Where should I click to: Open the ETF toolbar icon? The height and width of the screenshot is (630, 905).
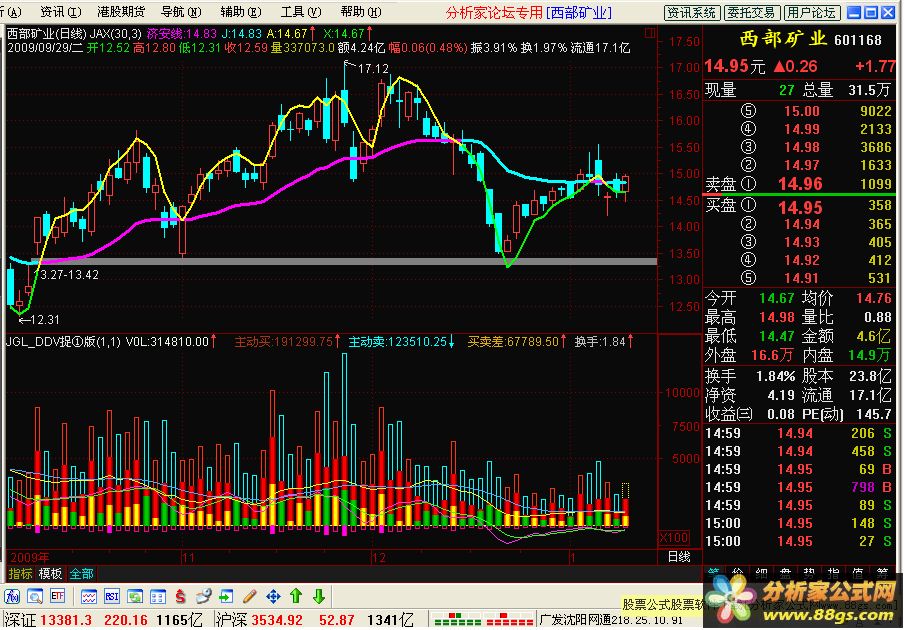point(58,596)
